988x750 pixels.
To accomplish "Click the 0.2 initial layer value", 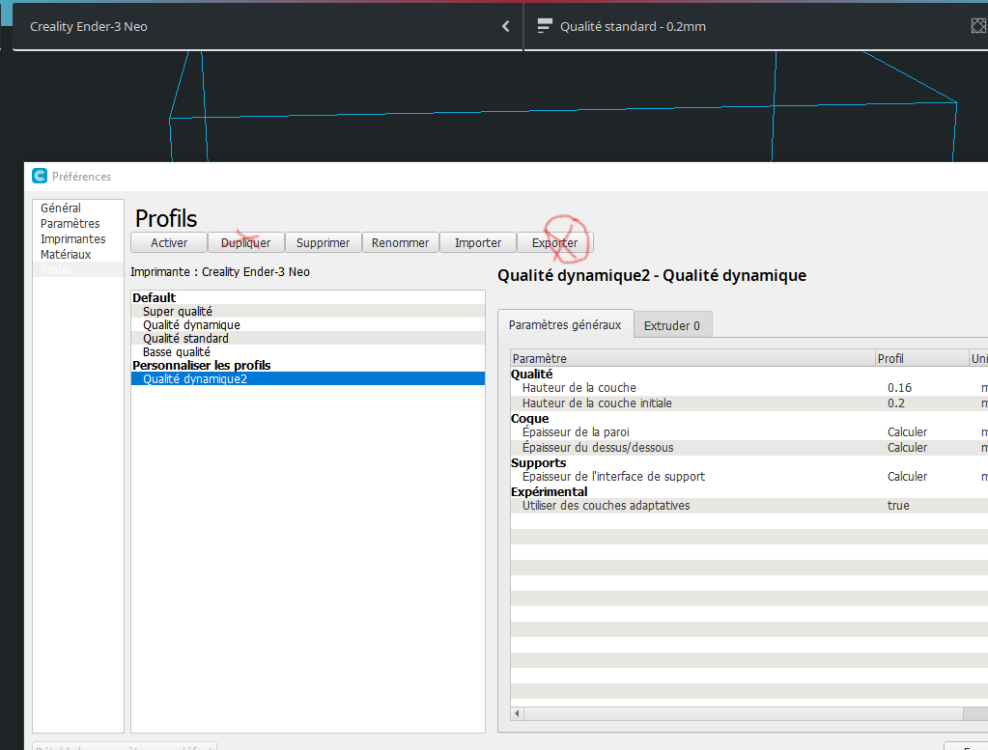I will tap(896, 403).
